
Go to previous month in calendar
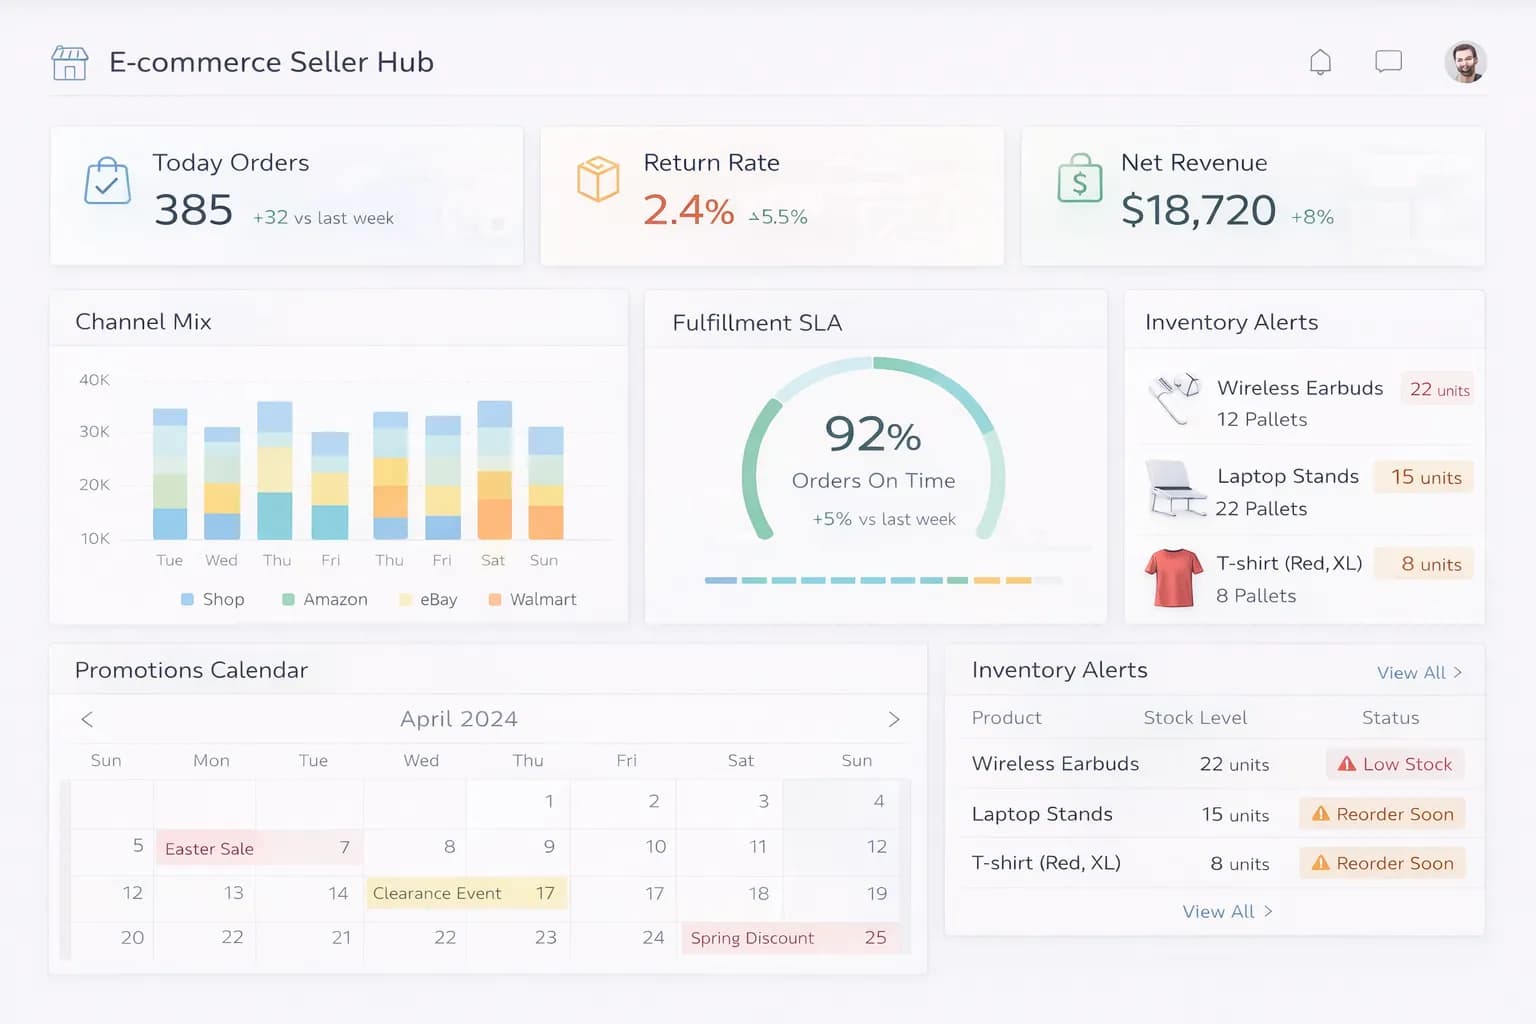tap(87, 719)
